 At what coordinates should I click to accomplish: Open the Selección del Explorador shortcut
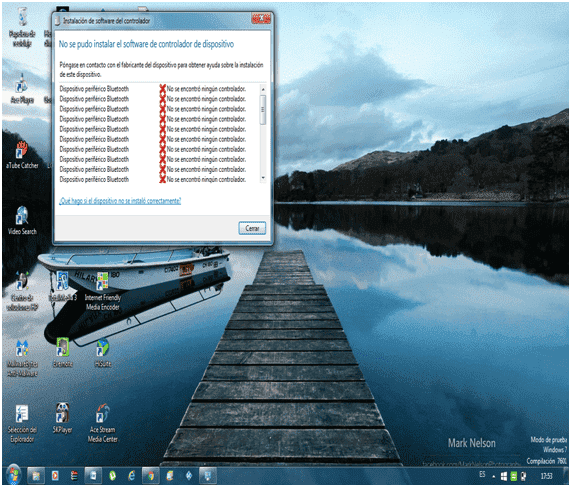(22, 424)
